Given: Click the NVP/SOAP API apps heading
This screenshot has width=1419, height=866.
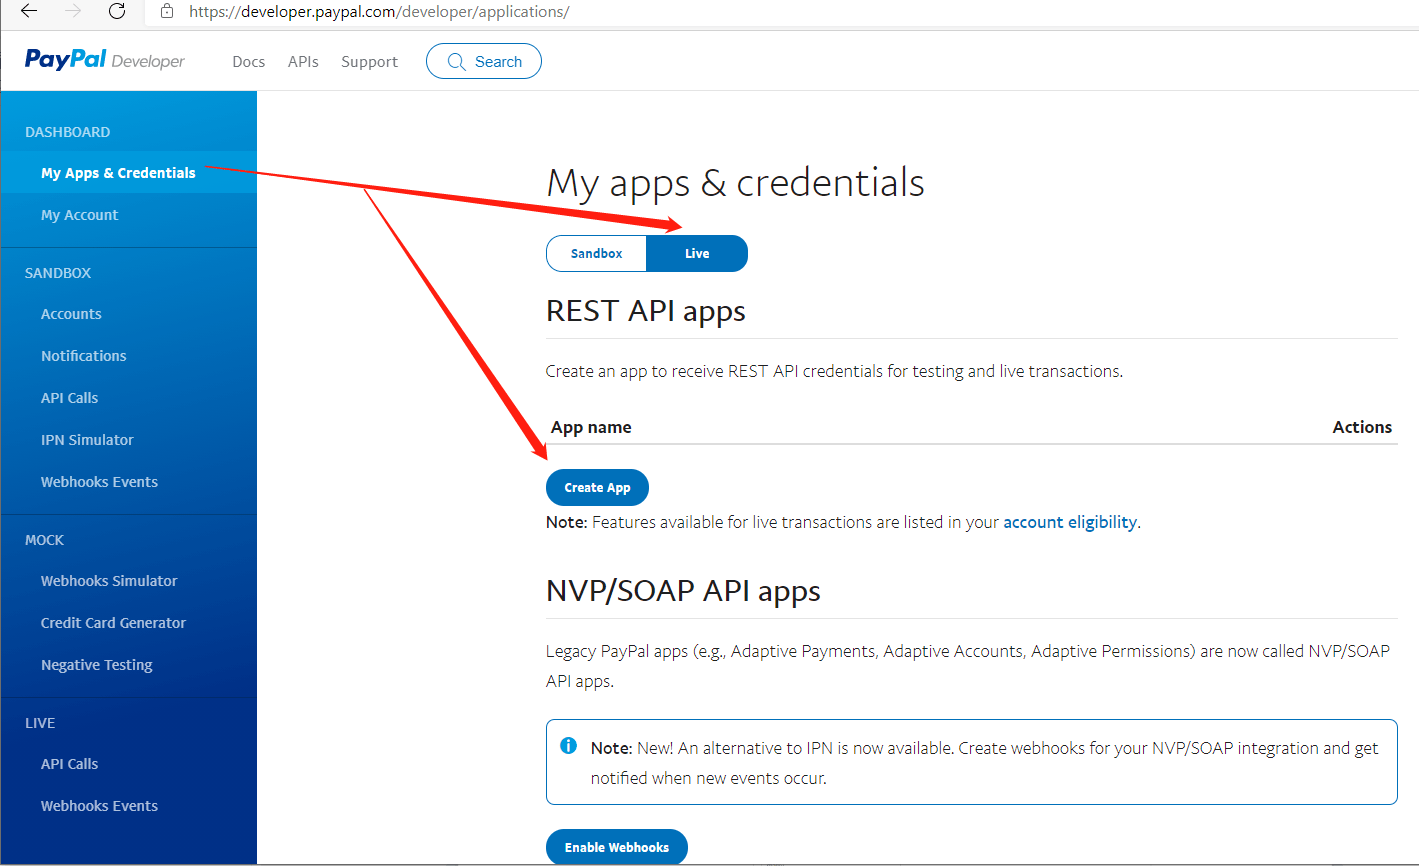Looking at the screenshot, I should (x=683, y=591).
